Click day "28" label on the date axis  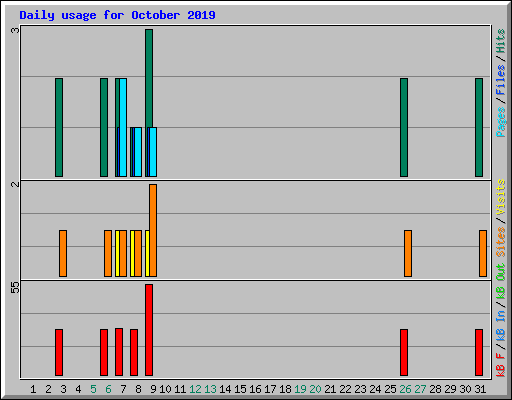click(x=435, y=389)
